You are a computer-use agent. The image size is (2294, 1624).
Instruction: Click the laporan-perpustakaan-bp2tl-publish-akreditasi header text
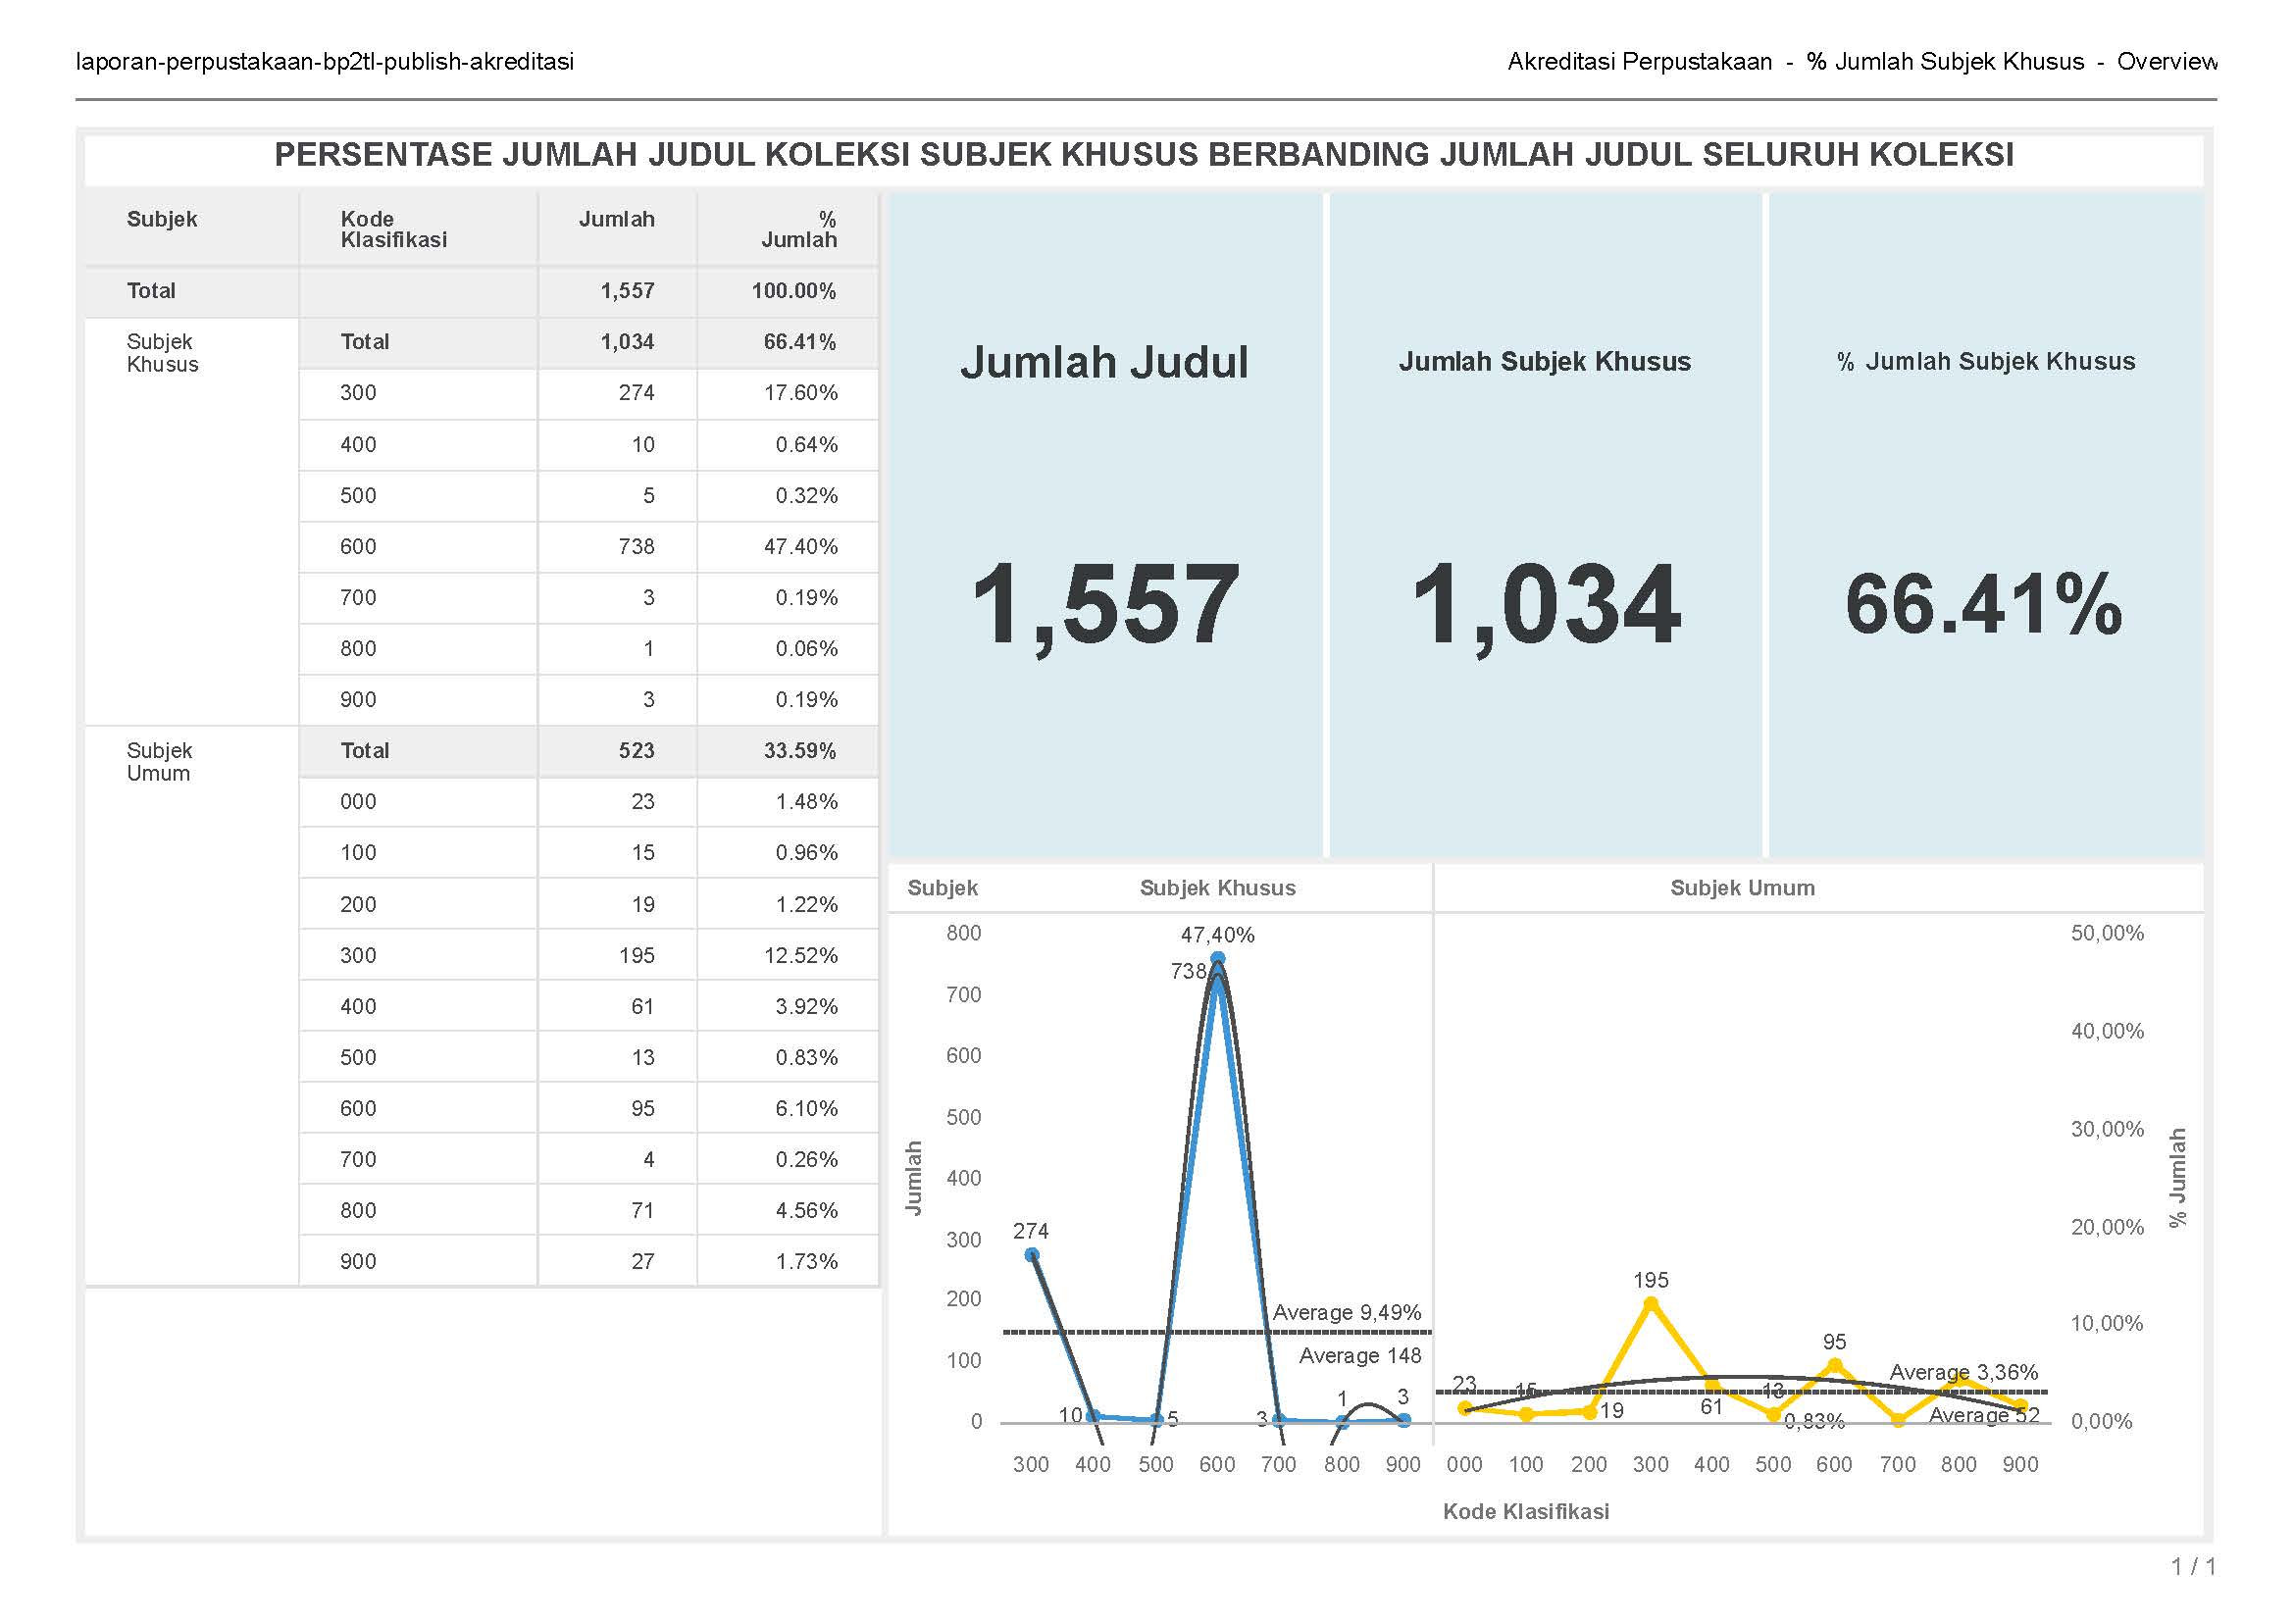323,61
